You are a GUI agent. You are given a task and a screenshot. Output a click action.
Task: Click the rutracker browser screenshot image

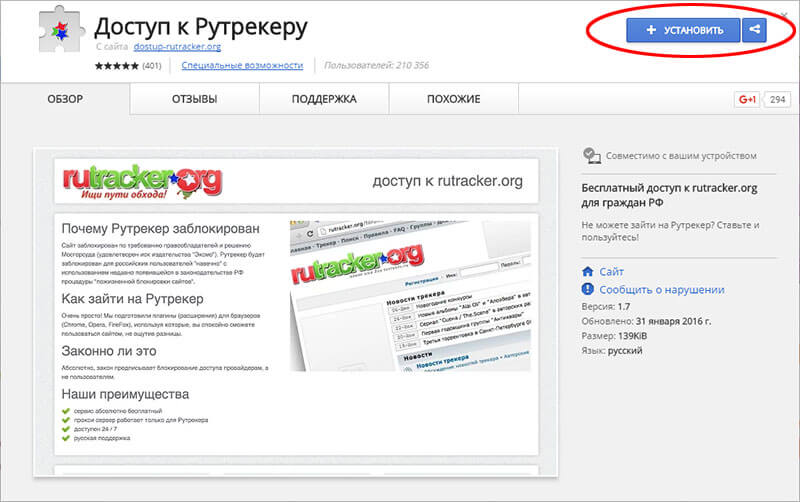[x=410, y=296]
